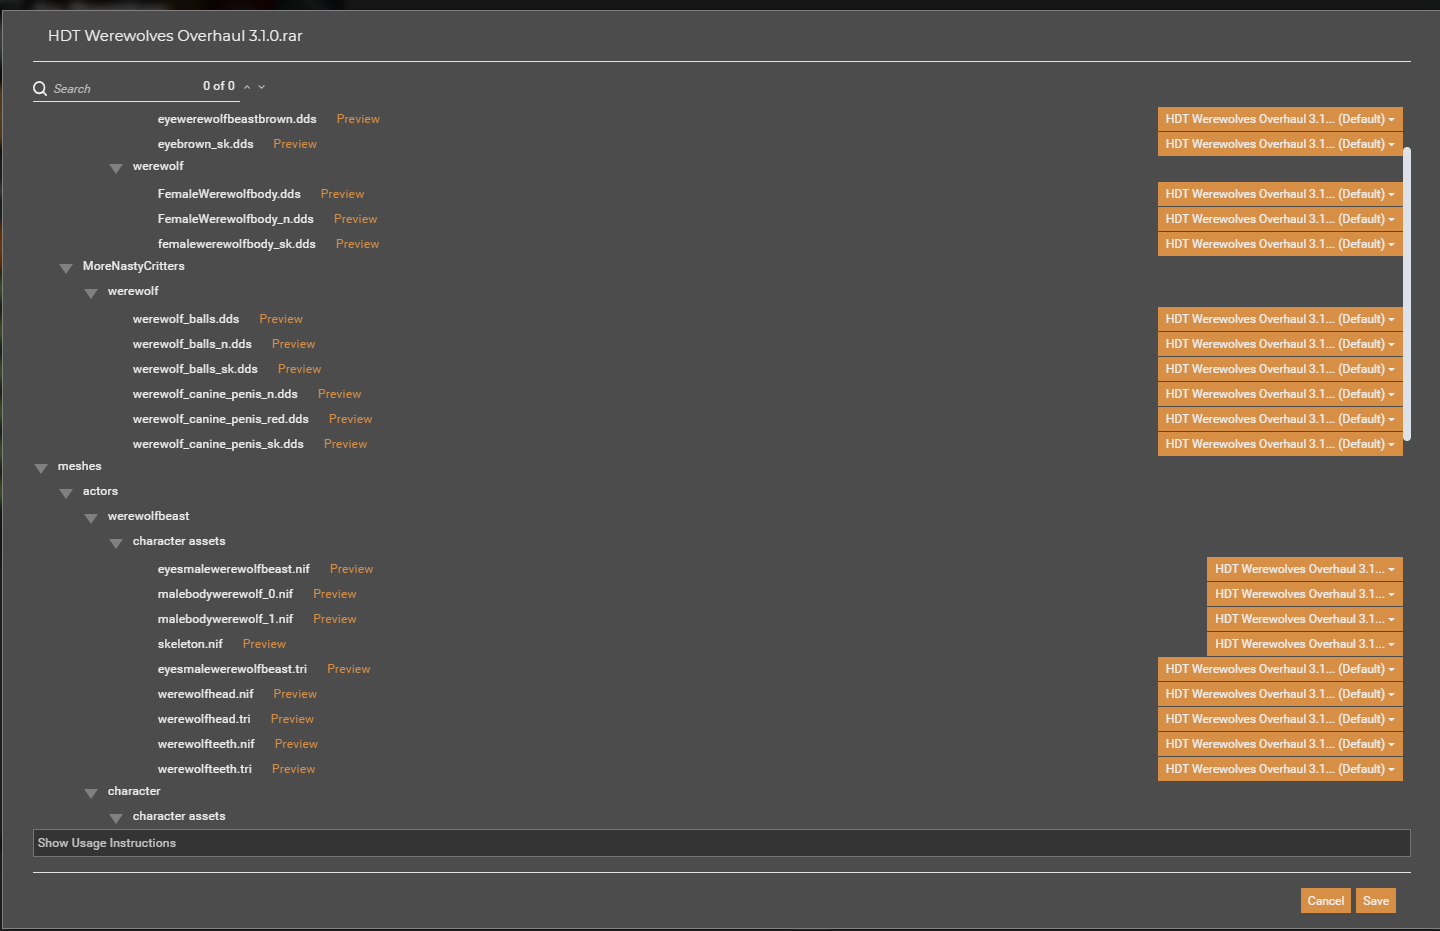Open dropdown for FemaleWerewolfbody.dds

1279,194
